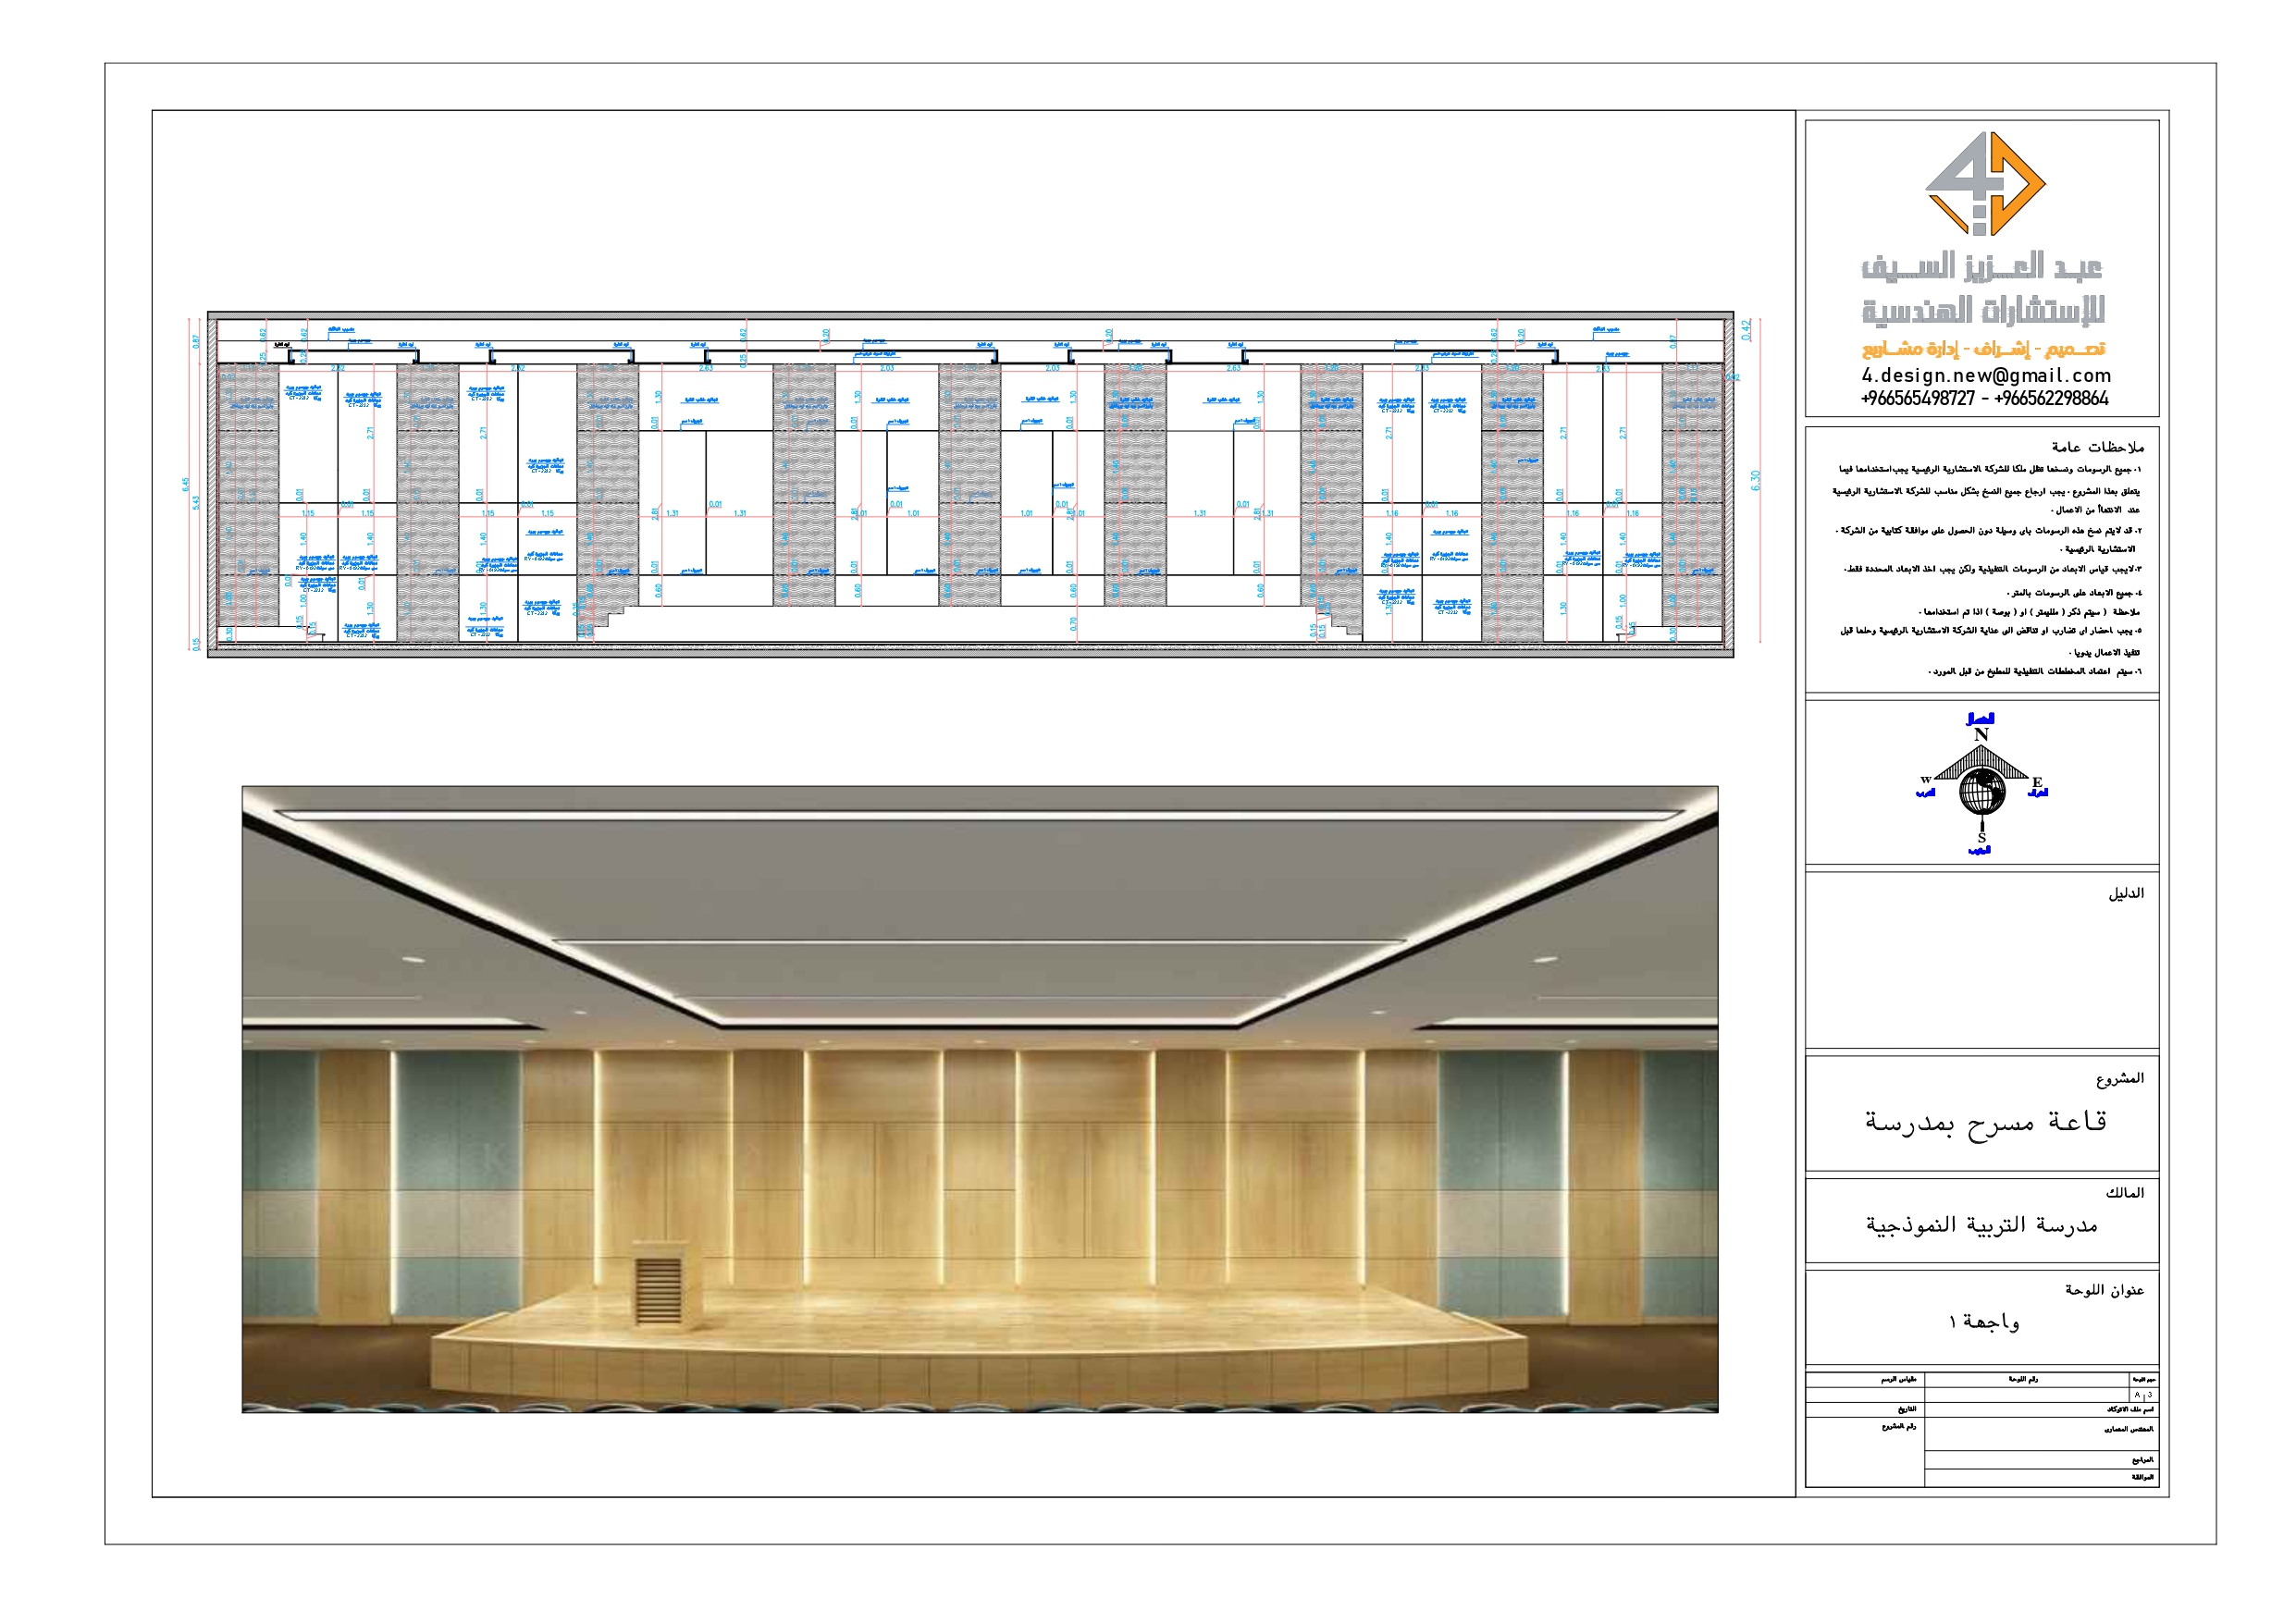This screenshot has height=1623, width=2296.
Task: Click the عنوان اللوحة label
Action: tap(2104, 1290)
